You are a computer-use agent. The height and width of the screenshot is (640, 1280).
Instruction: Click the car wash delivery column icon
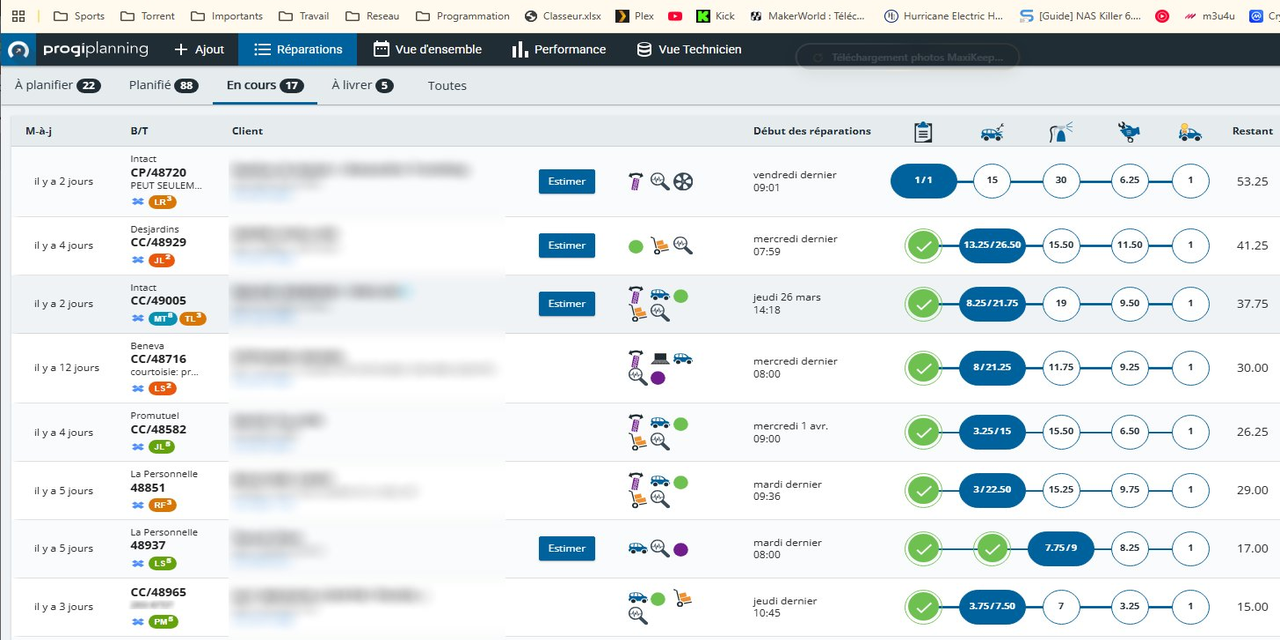point(1189,132)
